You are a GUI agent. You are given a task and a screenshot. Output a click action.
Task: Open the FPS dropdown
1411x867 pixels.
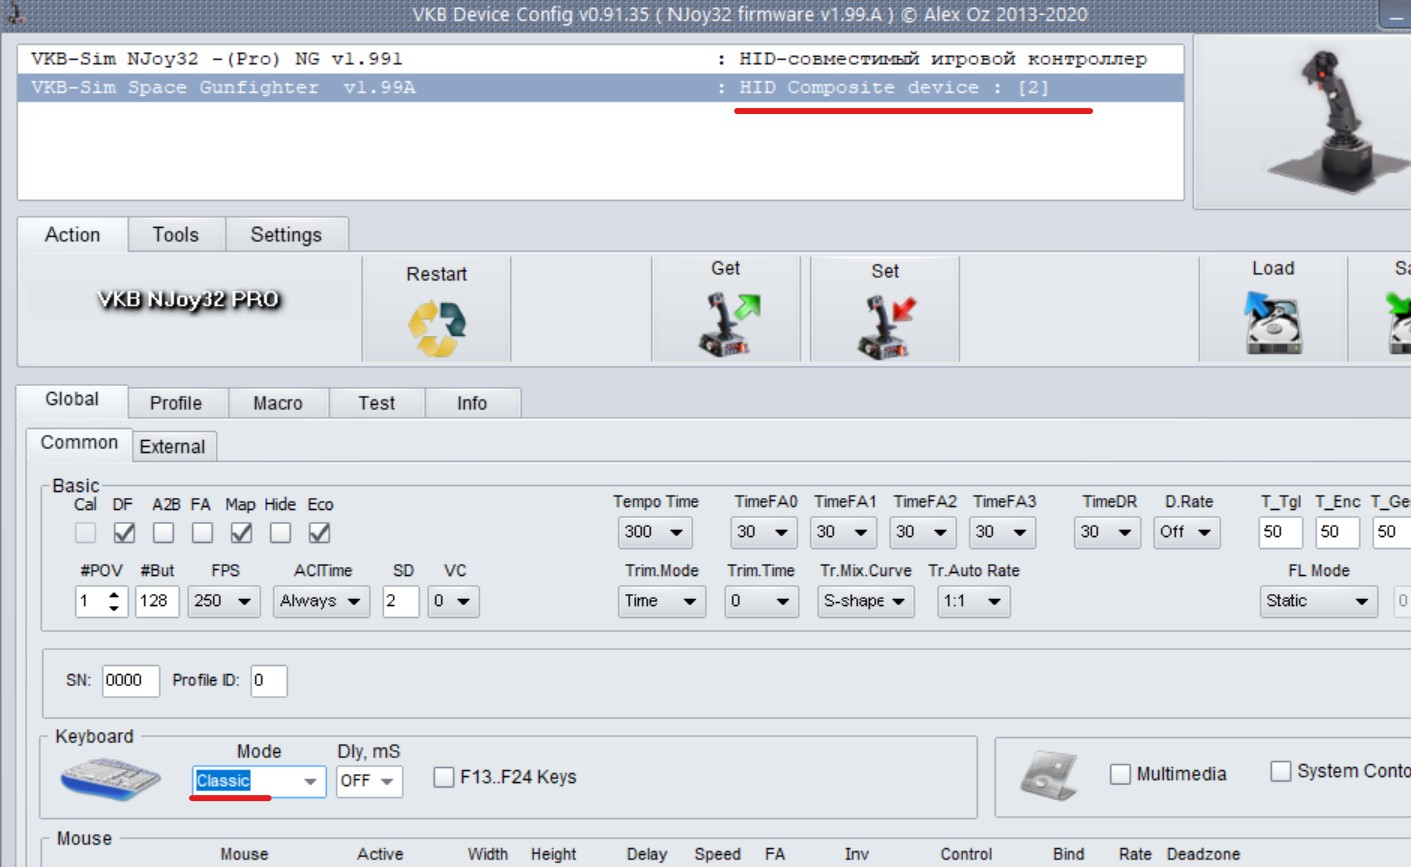[224, 601]
